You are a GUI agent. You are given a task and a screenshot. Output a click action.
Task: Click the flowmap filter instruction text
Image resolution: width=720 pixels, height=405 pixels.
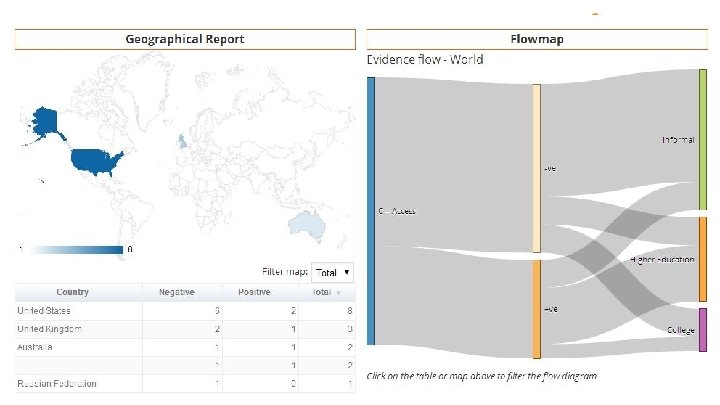coord(482,376)
